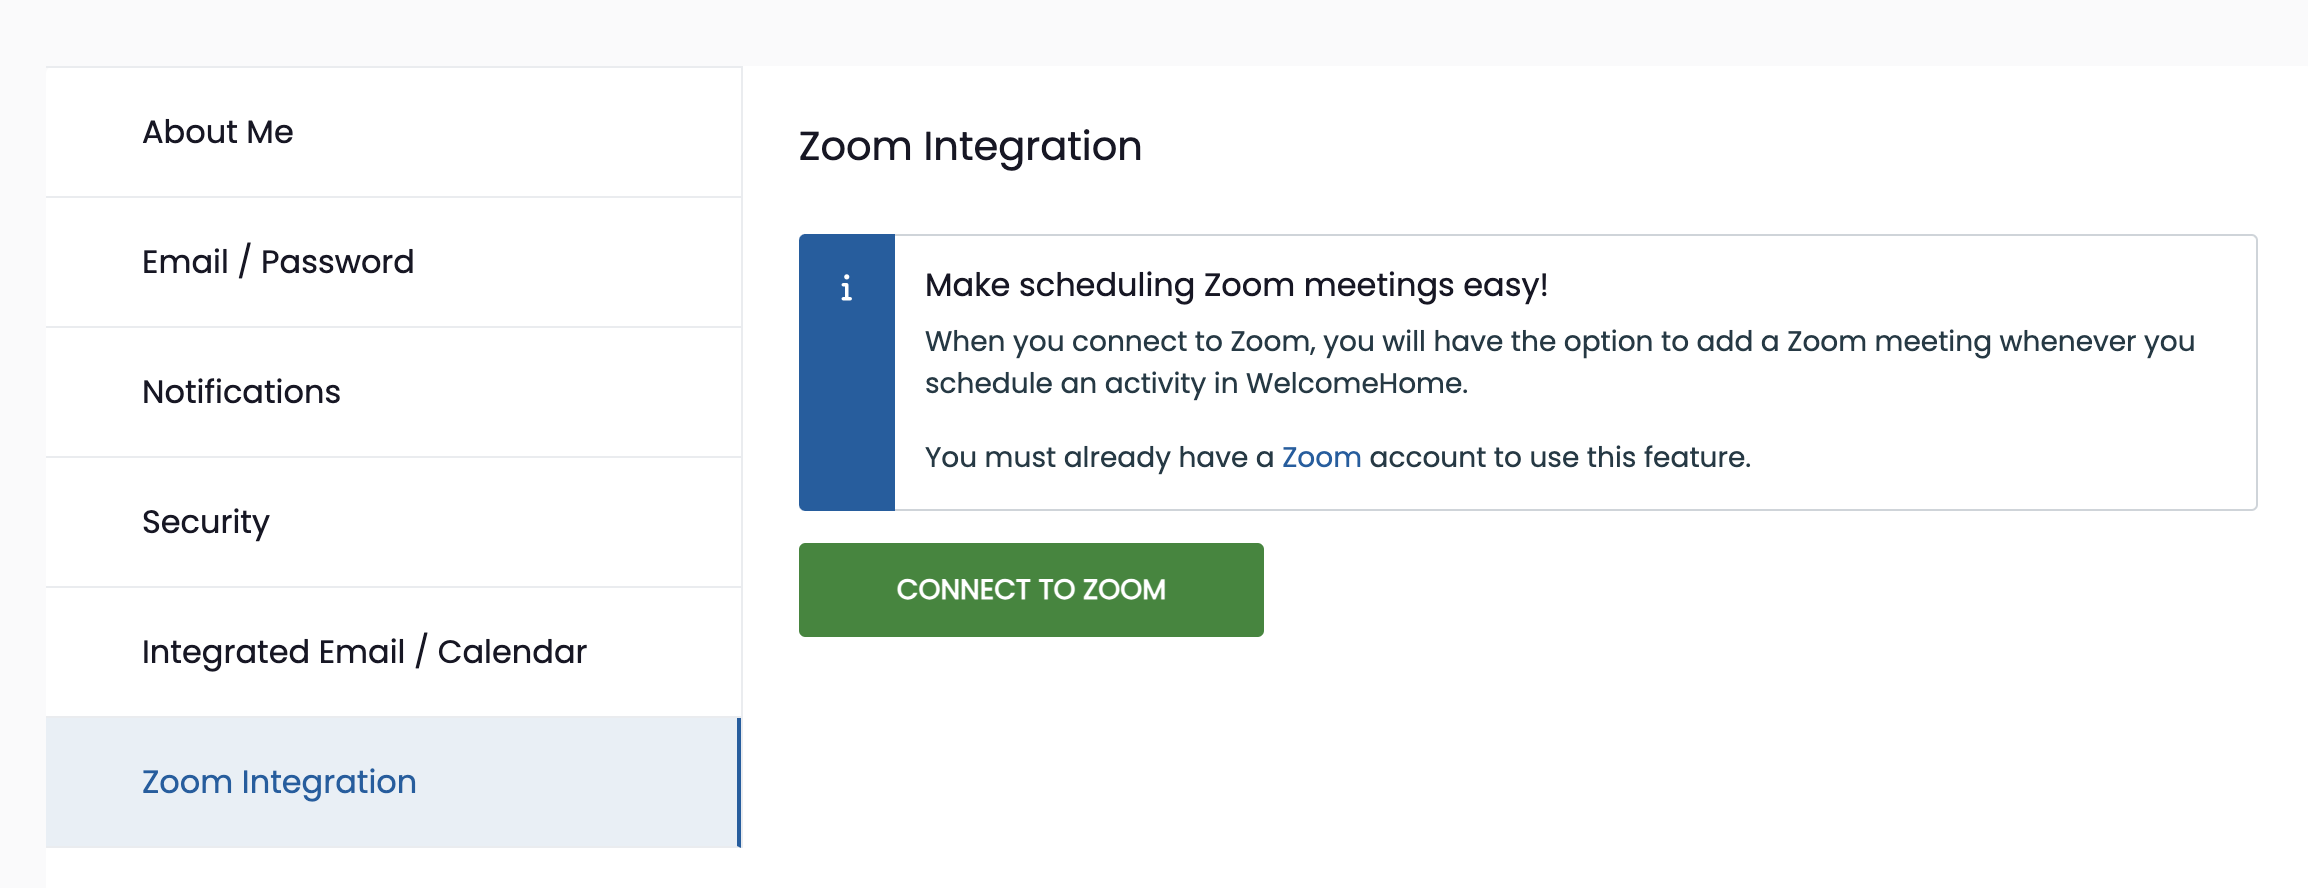Image resolution: width=2308 pixels, height=888 pixels.
Task: Click the green Connect to Zoom button
Action: [x=1031, y=590]
